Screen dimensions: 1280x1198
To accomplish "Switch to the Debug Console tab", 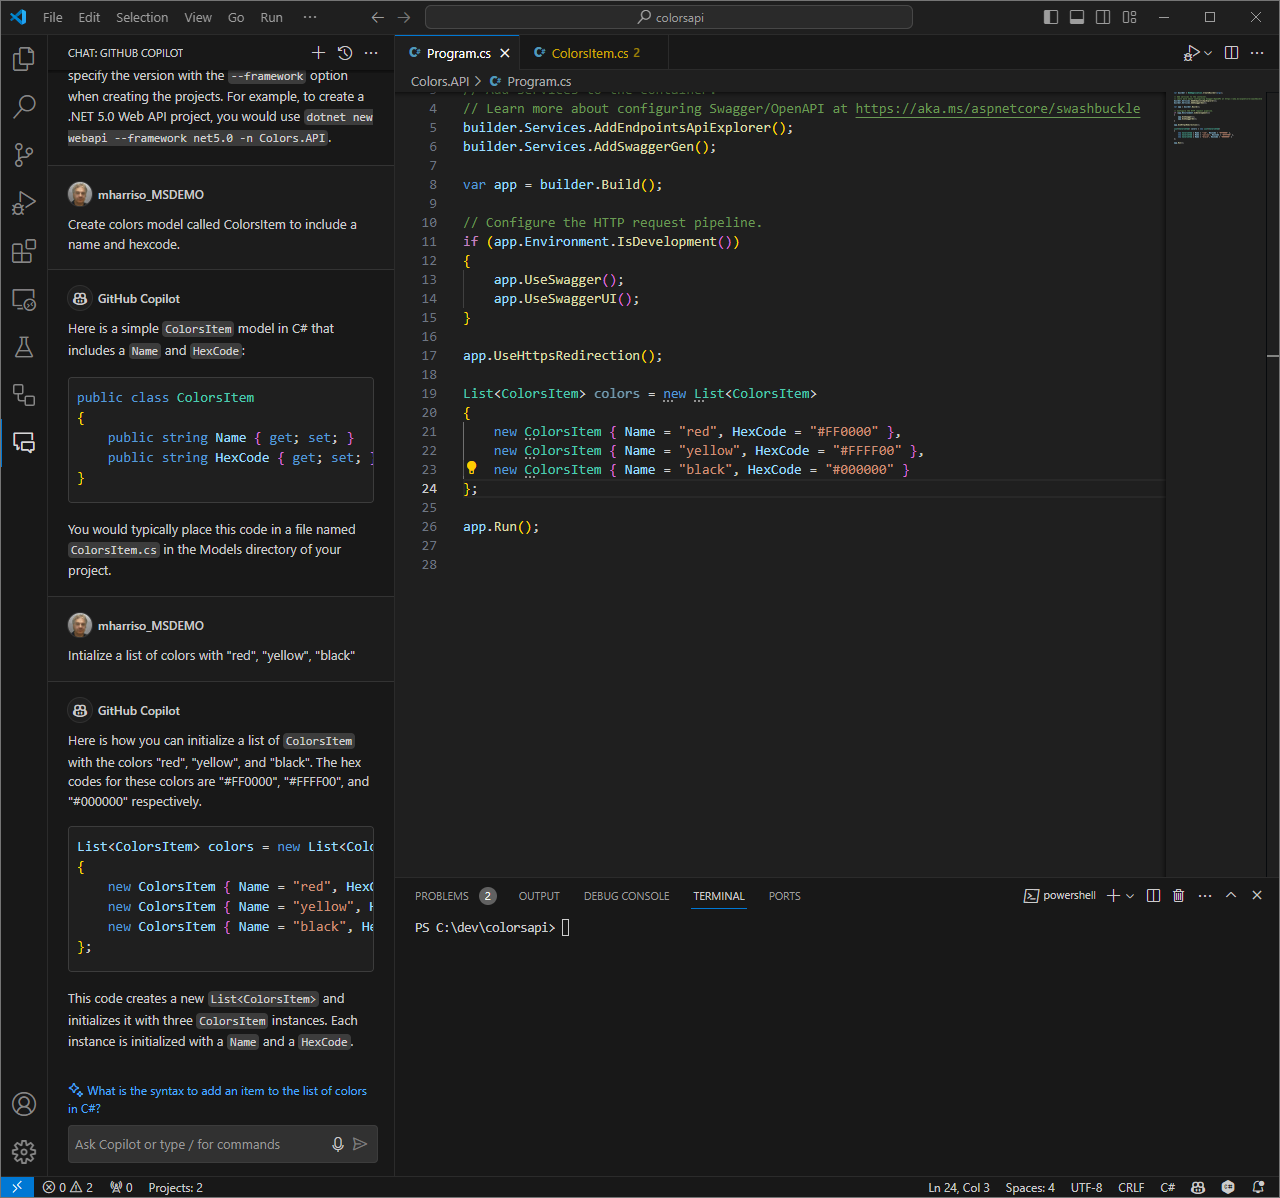I will (x=627, y=896).
